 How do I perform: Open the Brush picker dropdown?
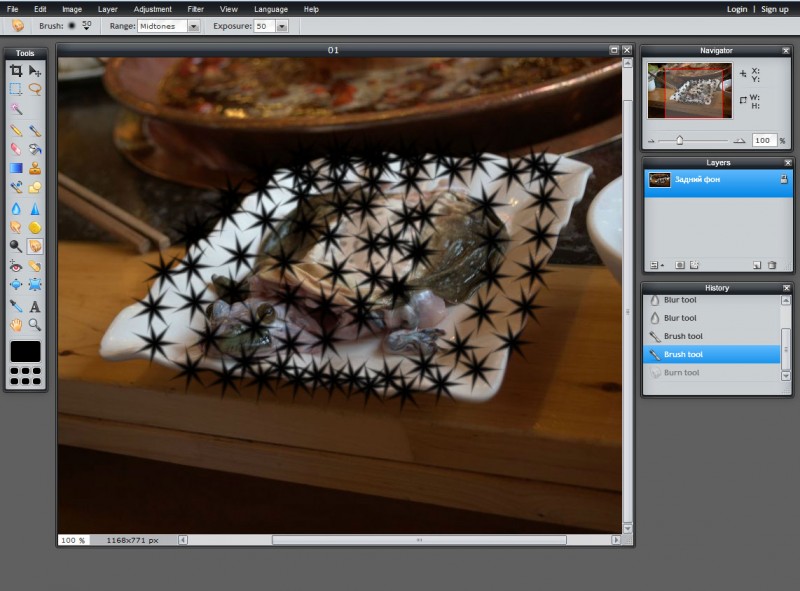tap(87, 26)
